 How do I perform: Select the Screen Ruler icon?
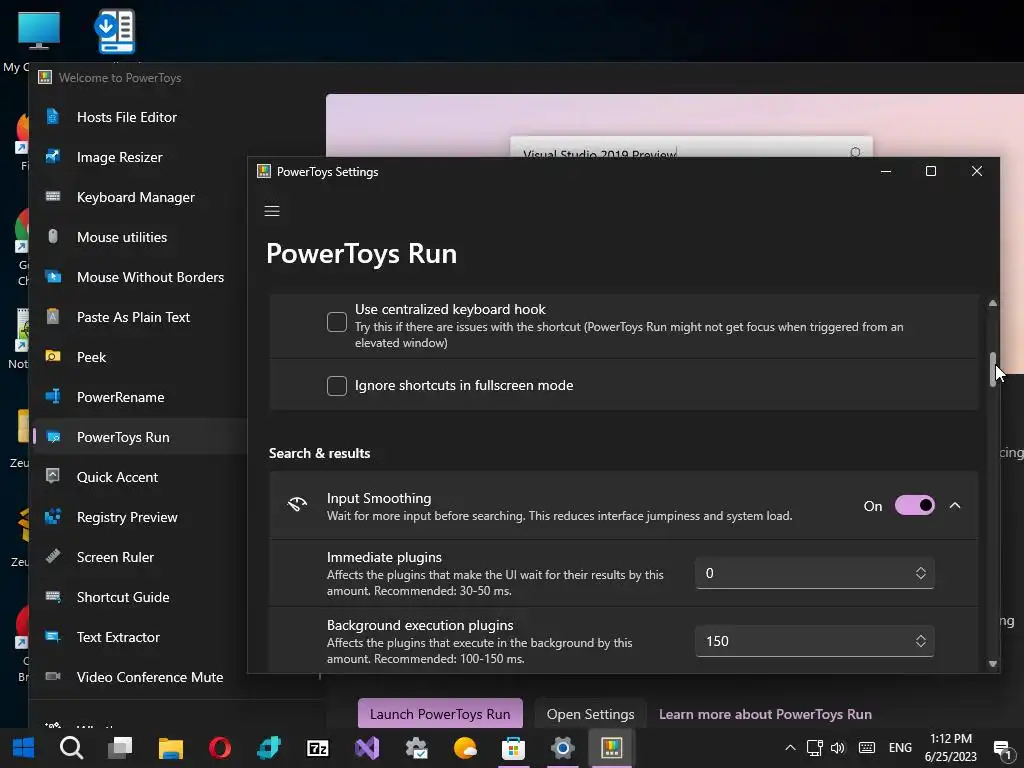click(x=53, y=556)
